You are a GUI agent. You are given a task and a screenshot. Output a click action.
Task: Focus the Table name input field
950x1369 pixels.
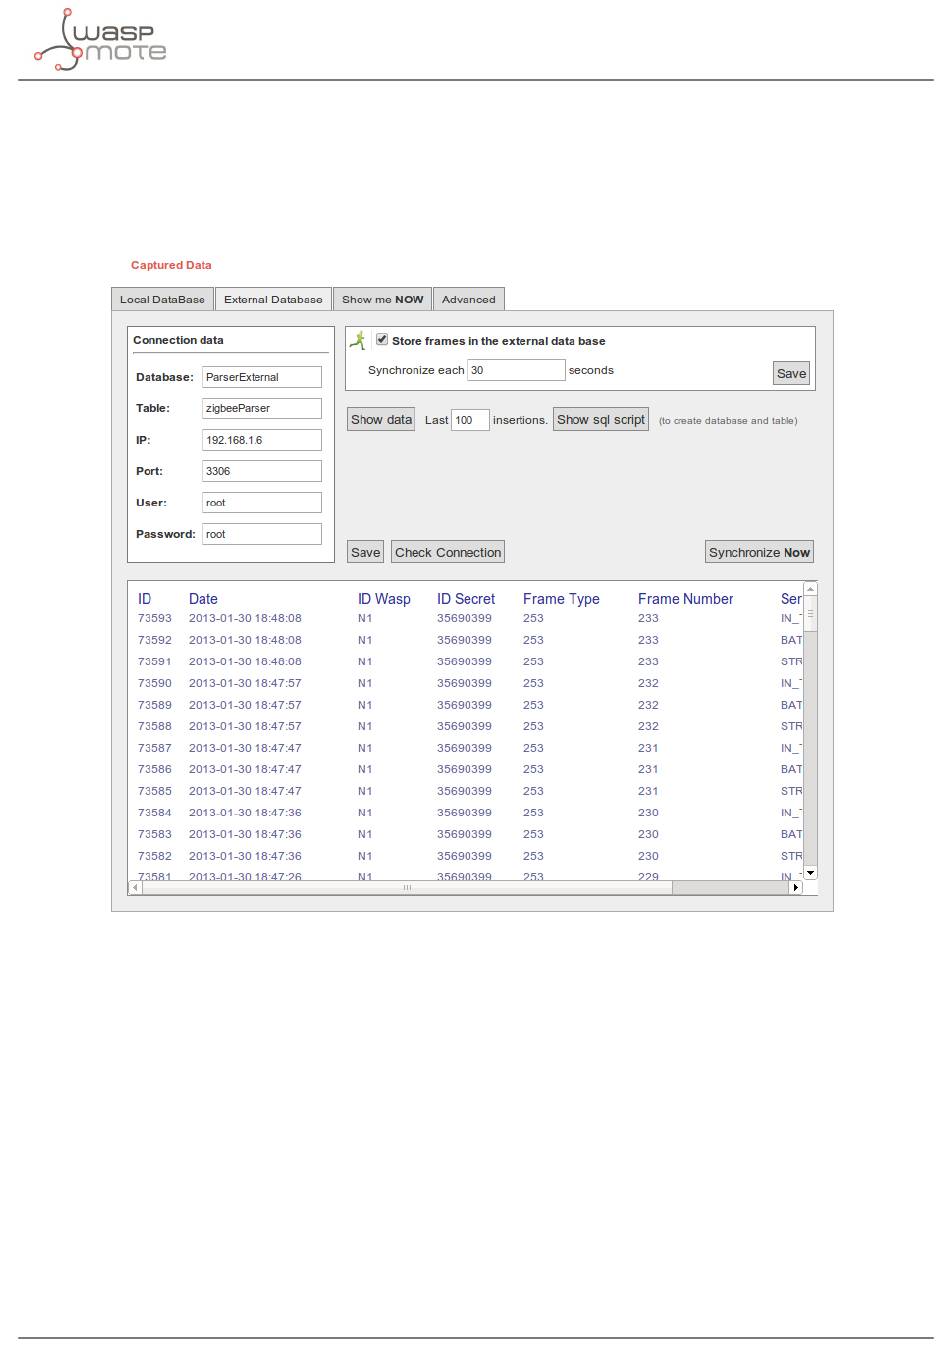point(262,408)
